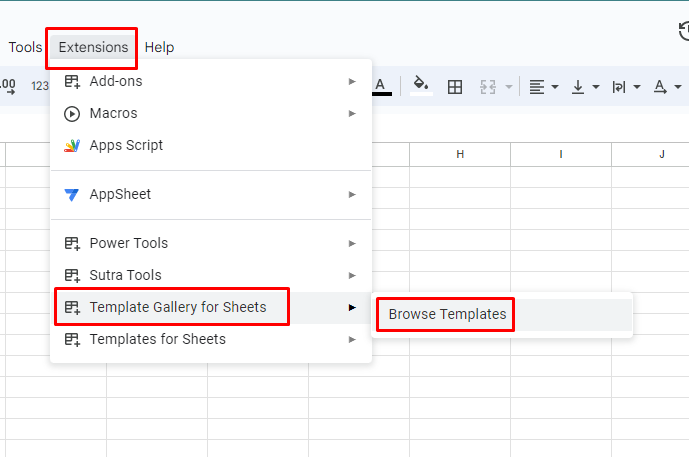Click the merge cells icon
This screenshot has height=457, width=689.
point(488,87)
